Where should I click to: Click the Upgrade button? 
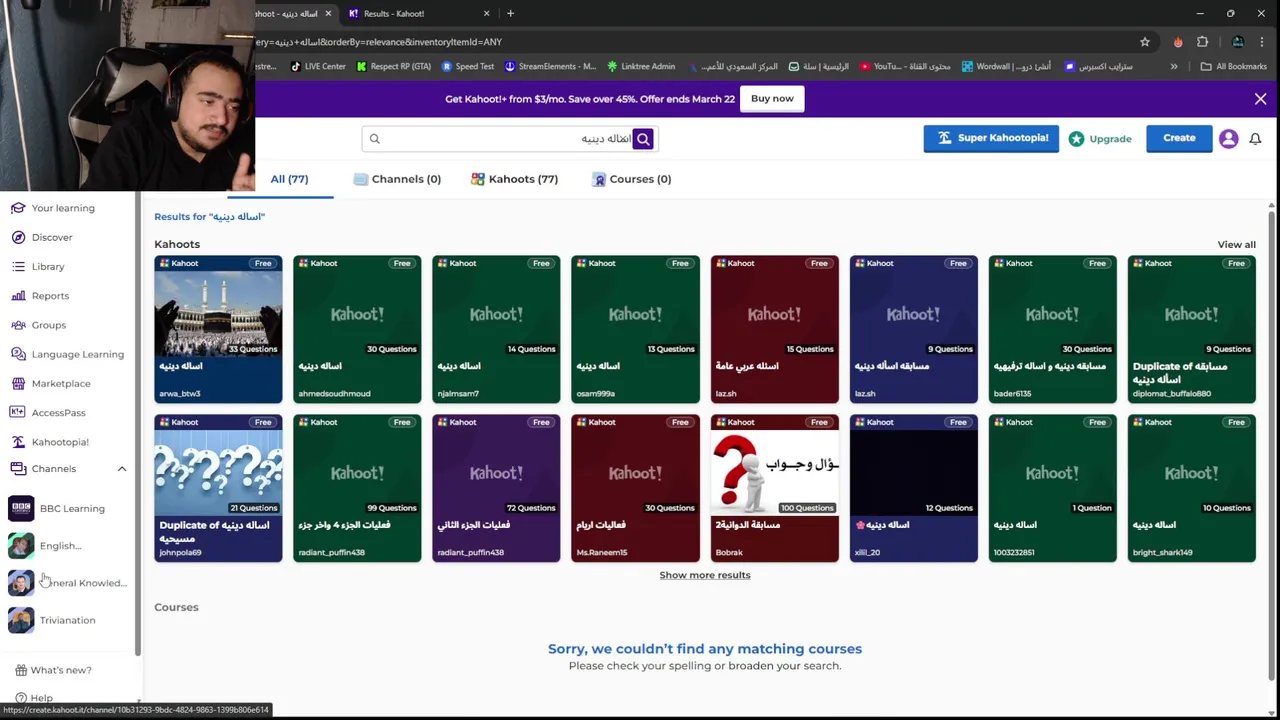[x=1100, y=139]
